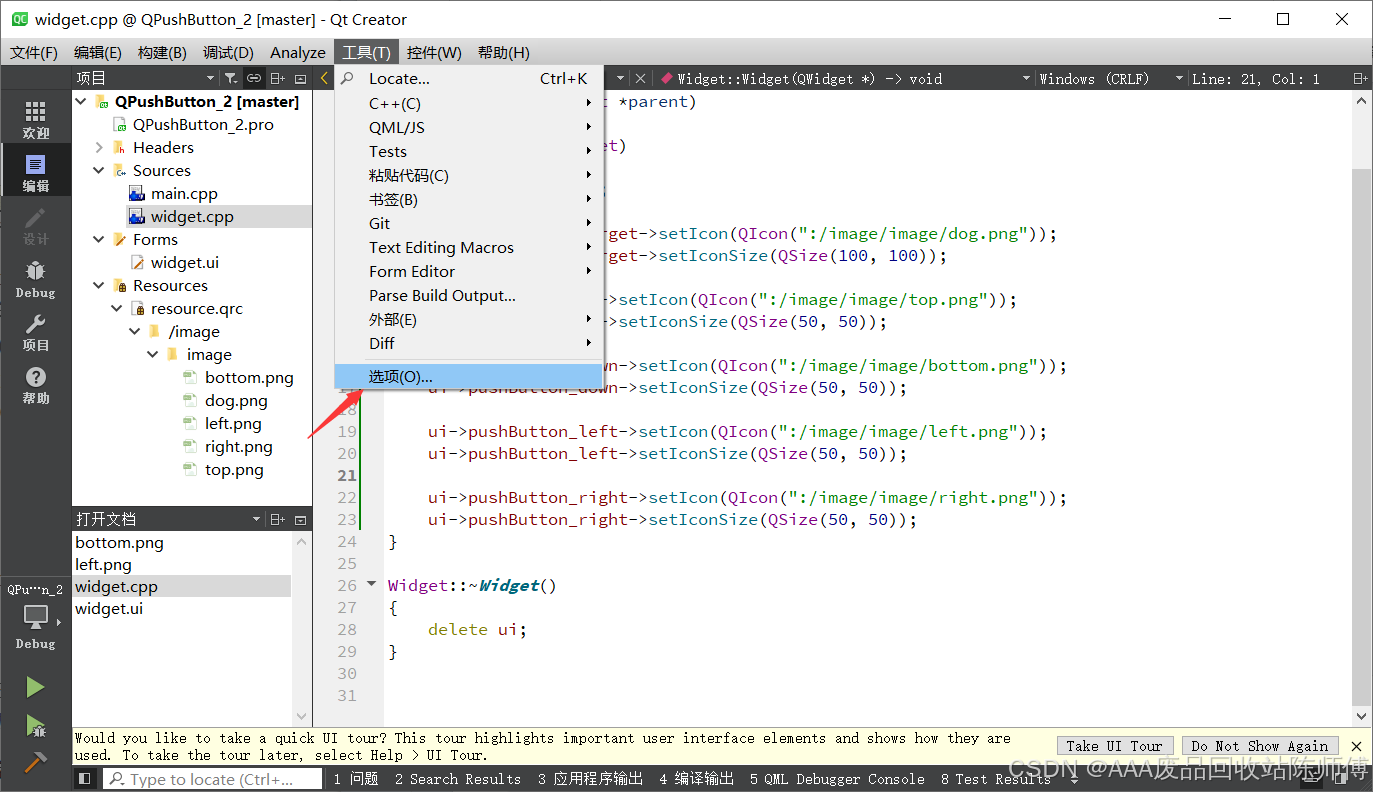Screen dimensions: 1373x792
Task: Open kit selector monitor icon above Debug
Action: 35,616
